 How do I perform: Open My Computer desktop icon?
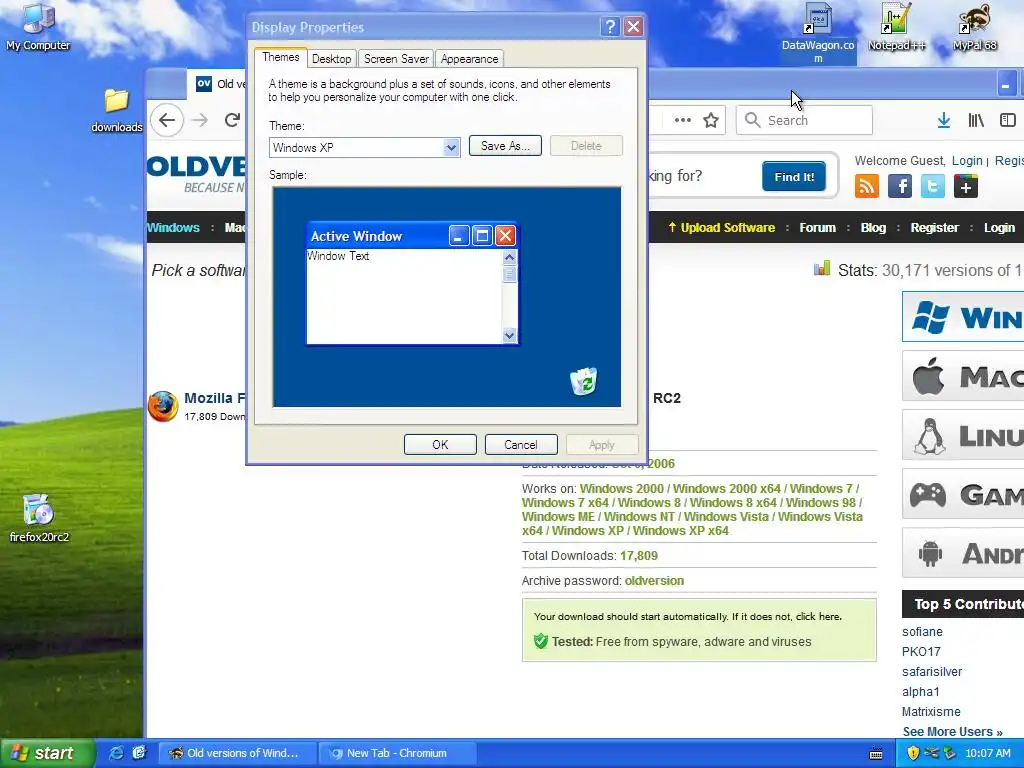38,26
